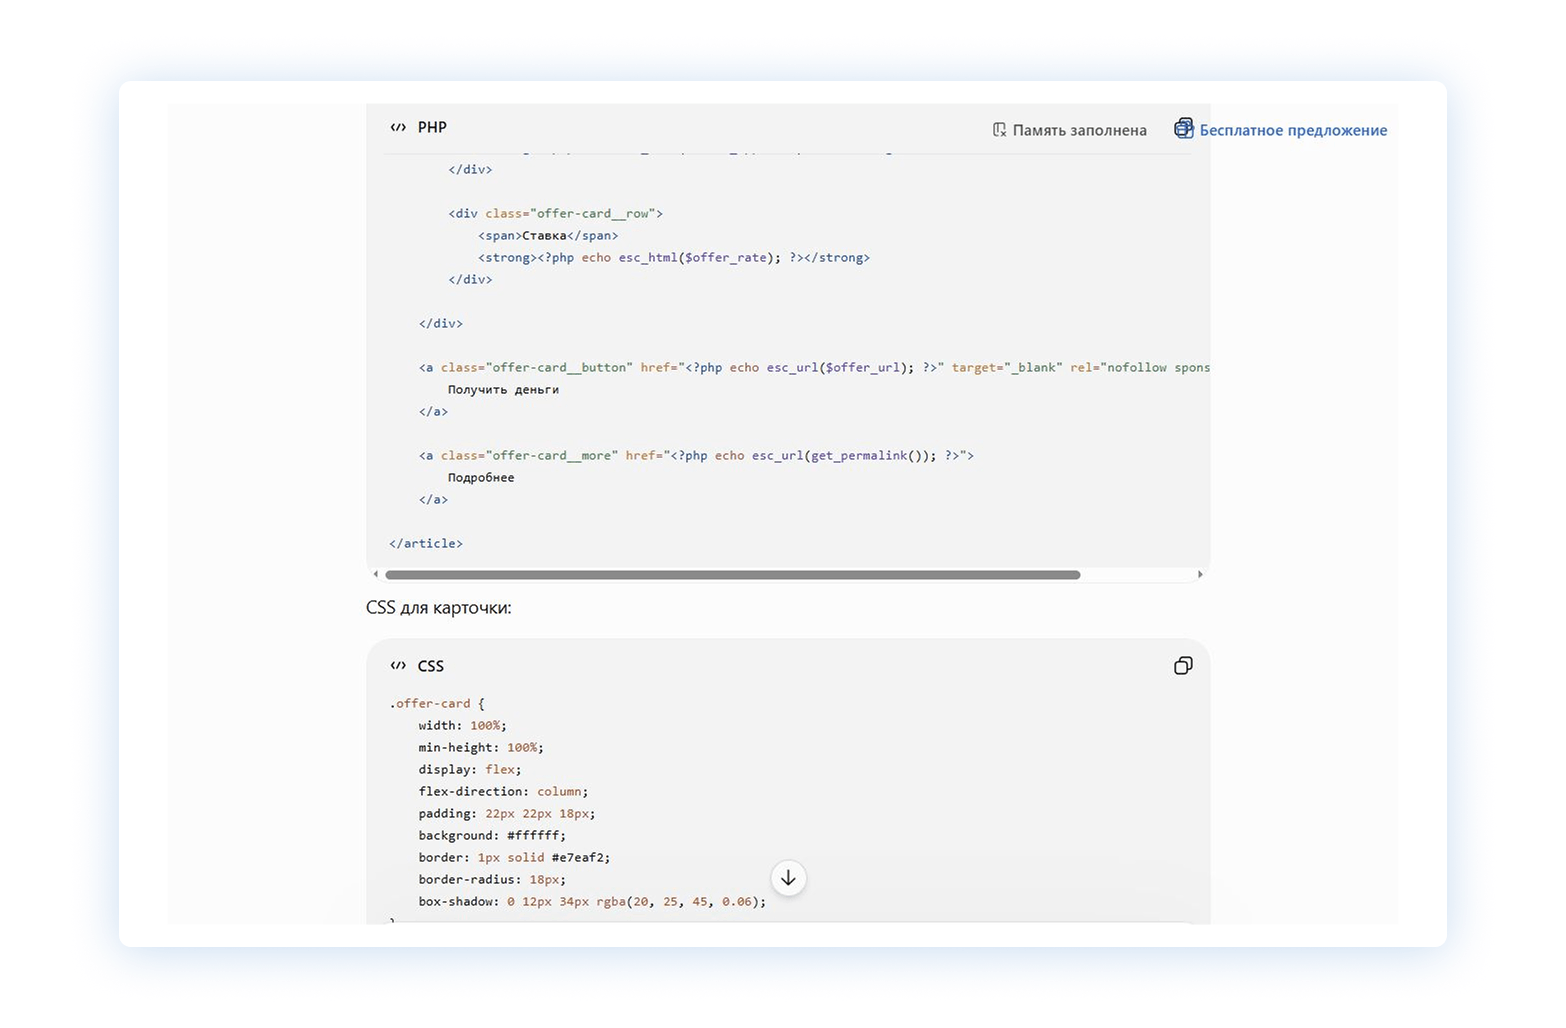Image resolution: width=1566 pixels, height=1028 pixels.
Task: Click the copy icon beside Бесплатное предложение
Action: click(1184, 128)
